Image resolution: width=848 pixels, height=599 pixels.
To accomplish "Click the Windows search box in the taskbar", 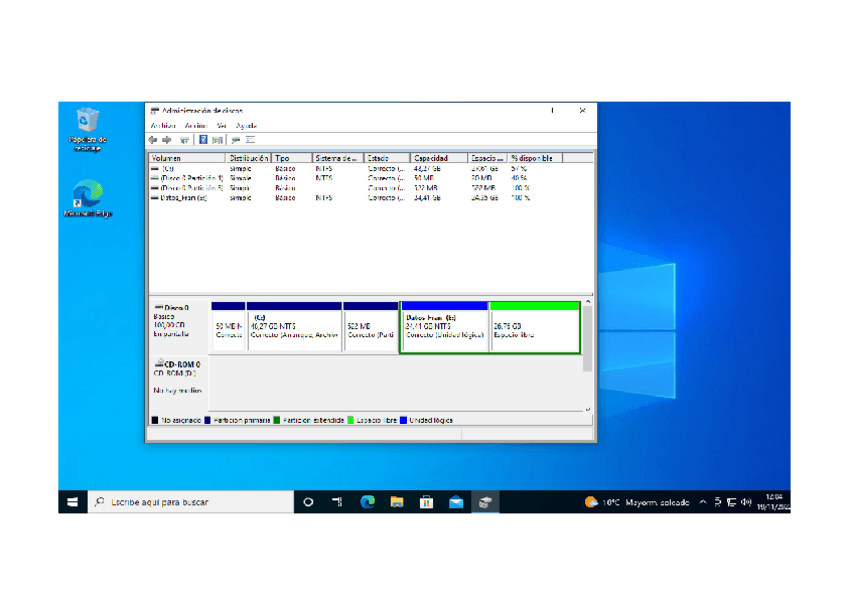I will coord(190,502).
